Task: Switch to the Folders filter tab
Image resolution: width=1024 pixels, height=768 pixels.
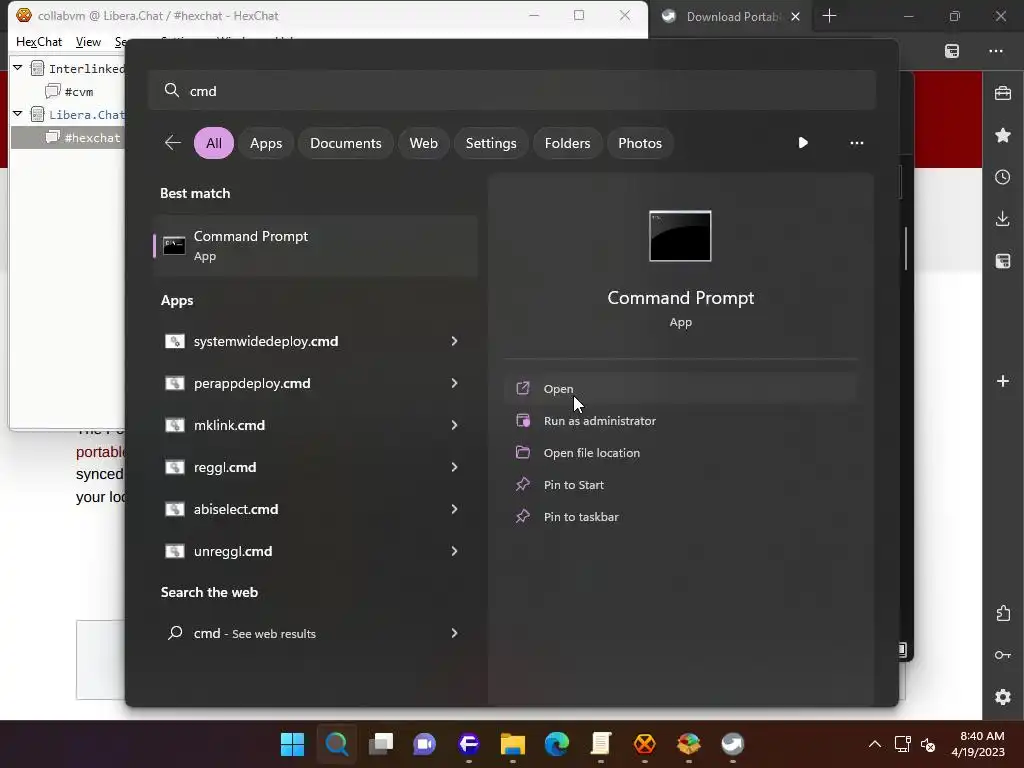Action: tap(568, 143)
